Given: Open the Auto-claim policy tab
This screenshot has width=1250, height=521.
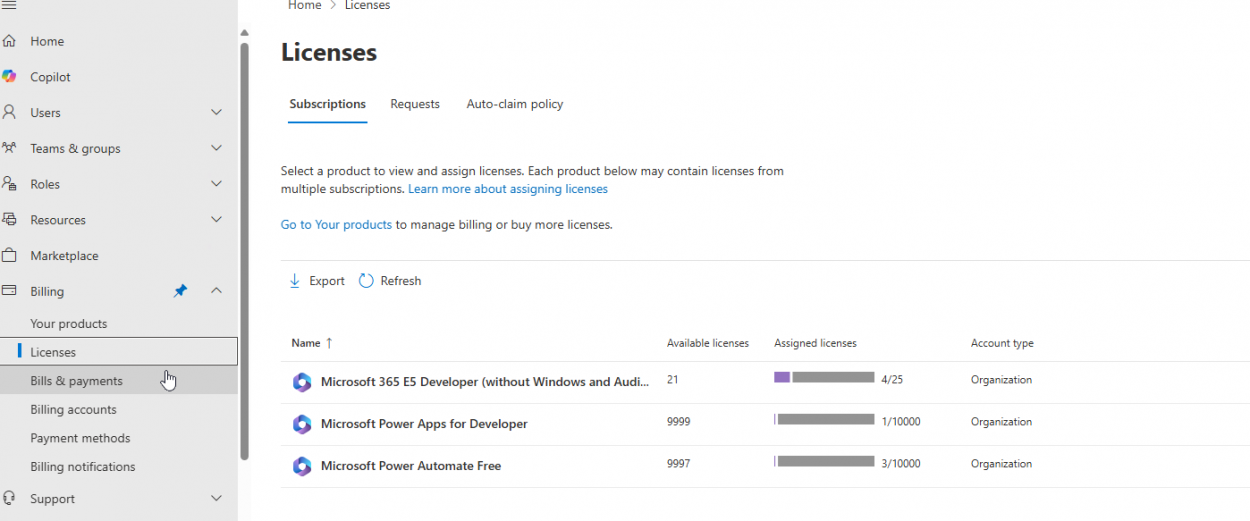Looking at the screenshot, I should (515, 104).
